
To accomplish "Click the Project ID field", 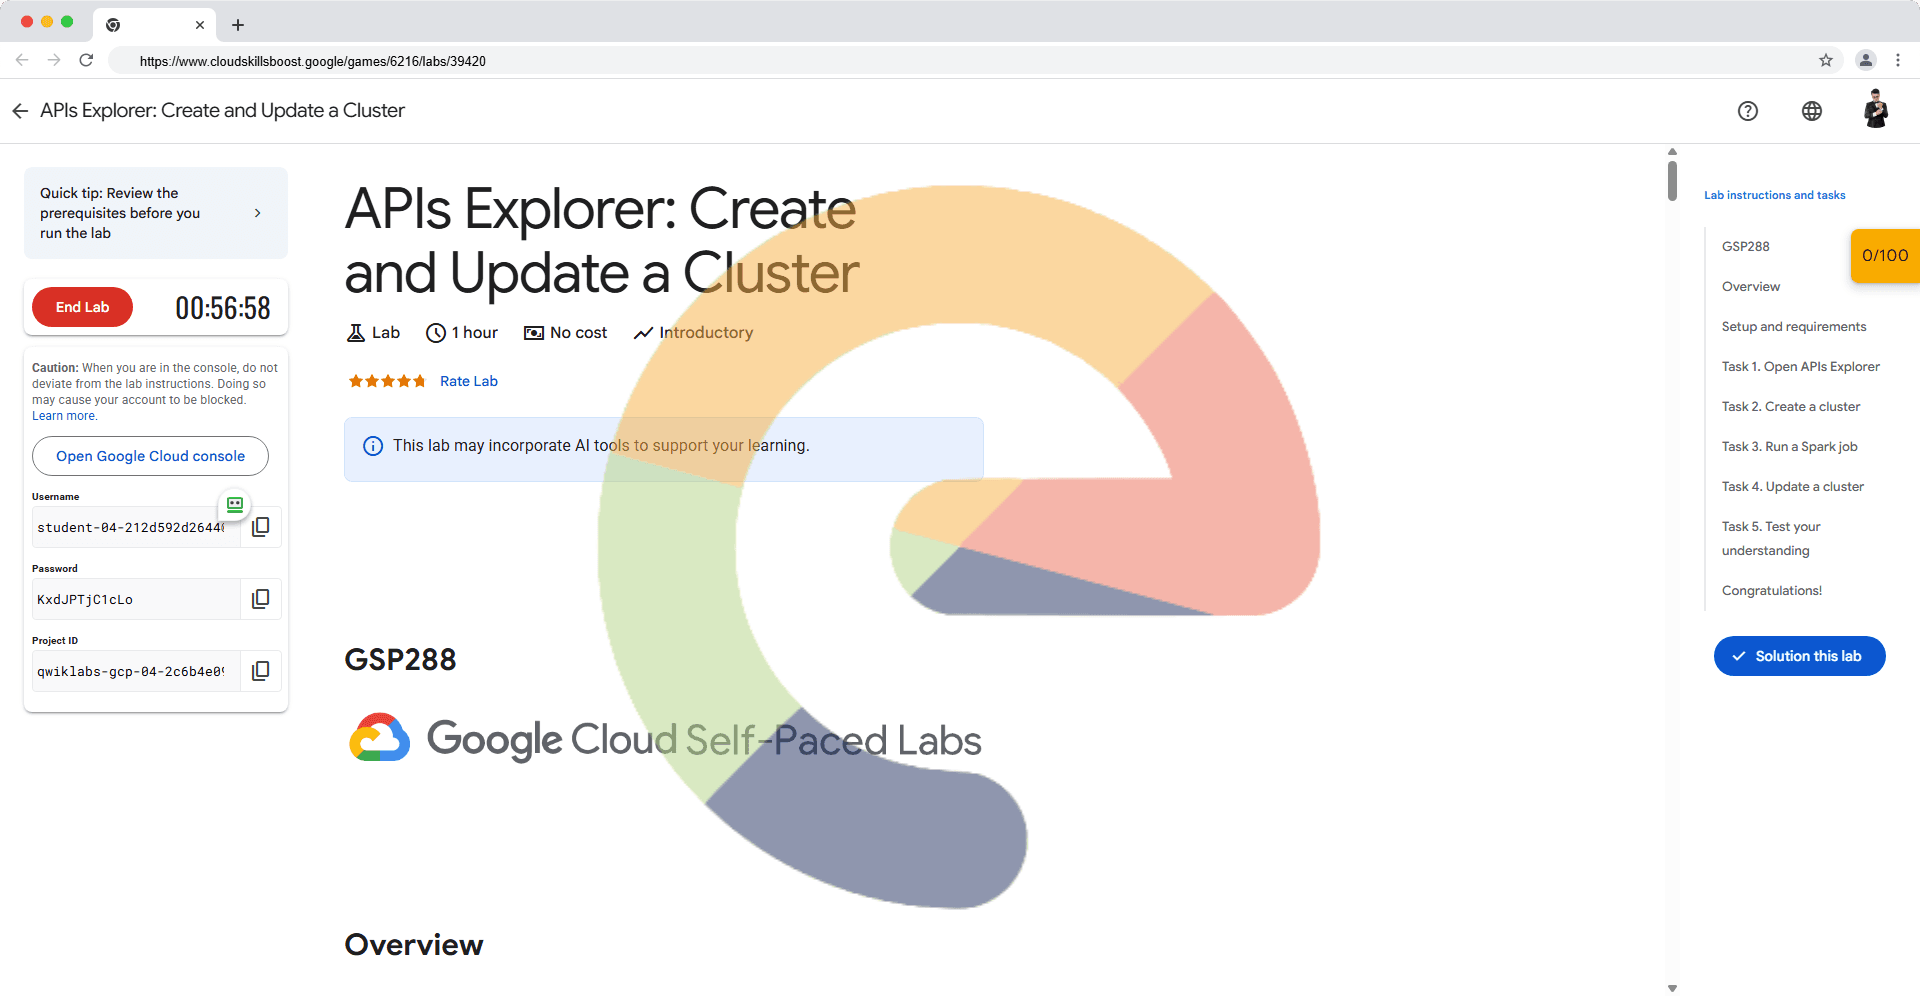I will tap(137, 671).
